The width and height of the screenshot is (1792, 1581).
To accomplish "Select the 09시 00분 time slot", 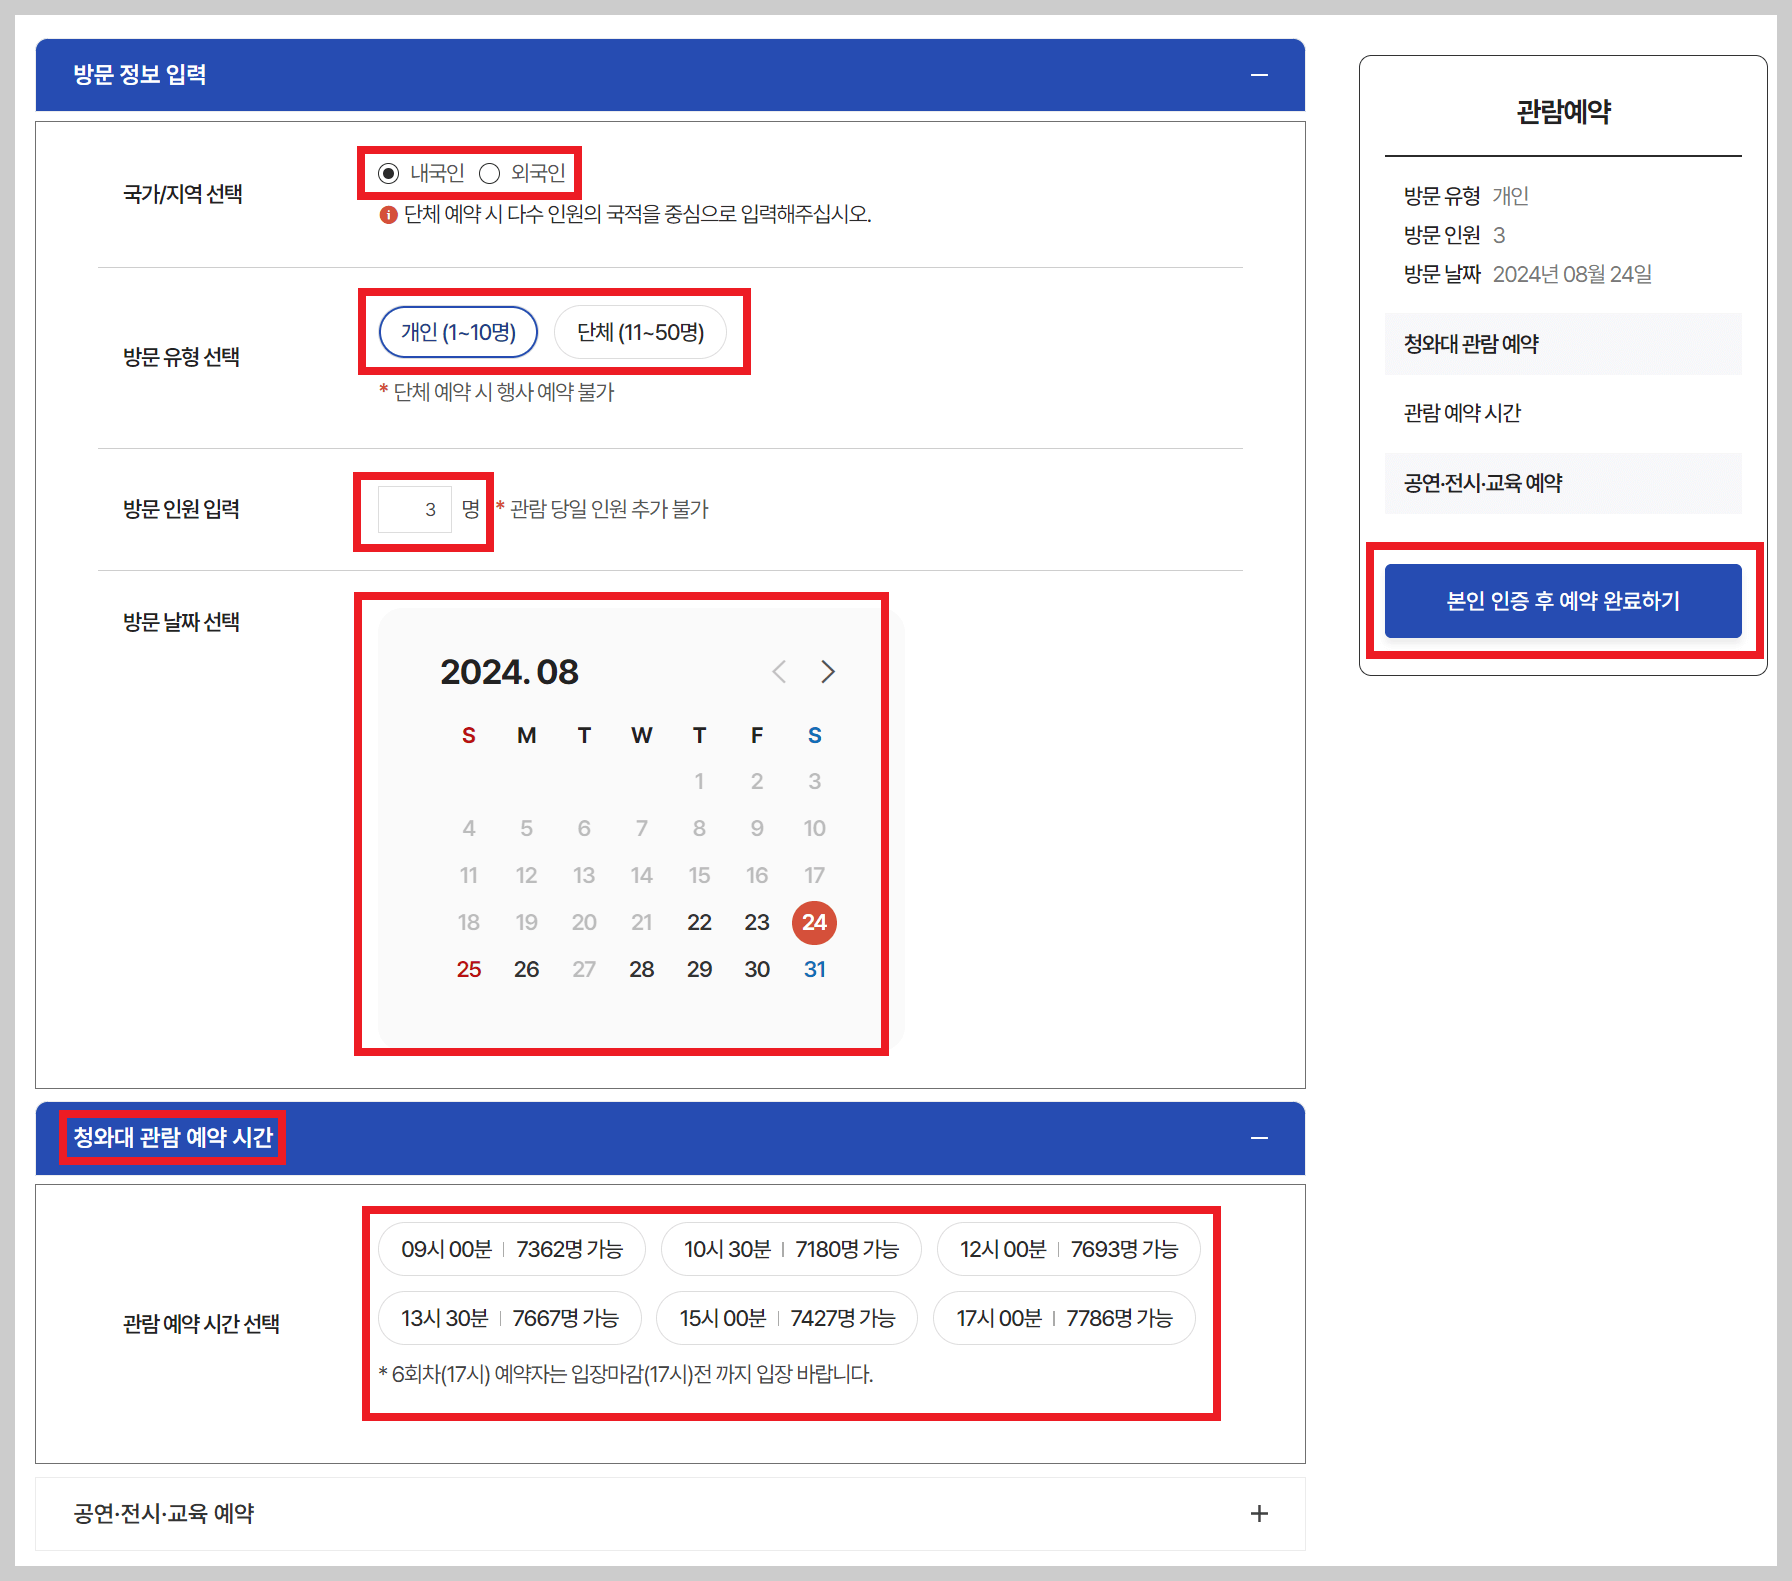I will [x=511, y=1249].
